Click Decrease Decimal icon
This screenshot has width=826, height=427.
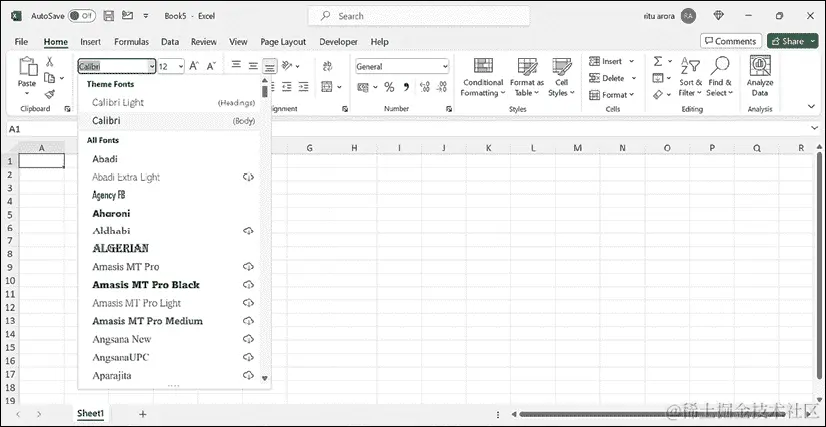click(442, 87)
